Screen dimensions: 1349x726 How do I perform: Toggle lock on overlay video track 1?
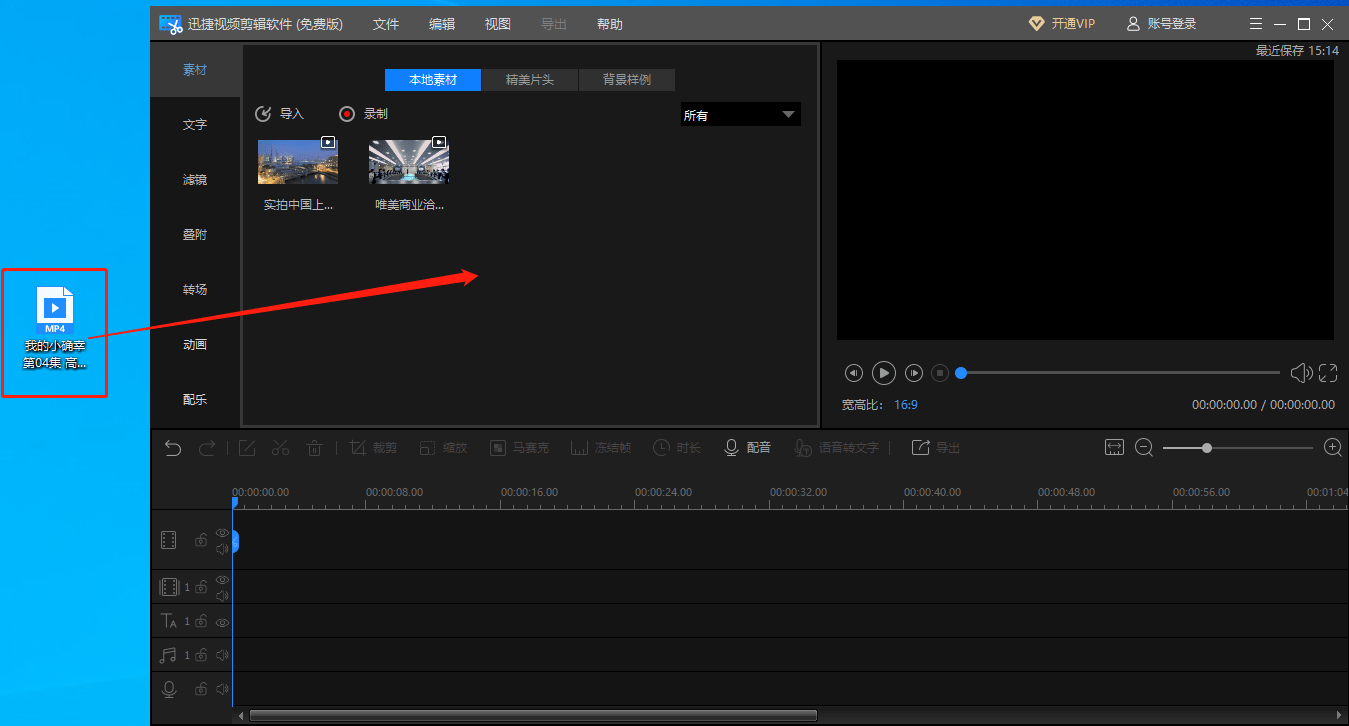(201, 588)
